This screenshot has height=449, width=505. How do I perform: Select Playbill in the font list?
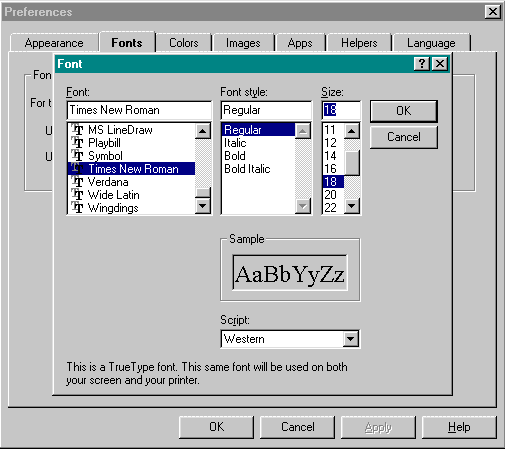pos(131,143)
